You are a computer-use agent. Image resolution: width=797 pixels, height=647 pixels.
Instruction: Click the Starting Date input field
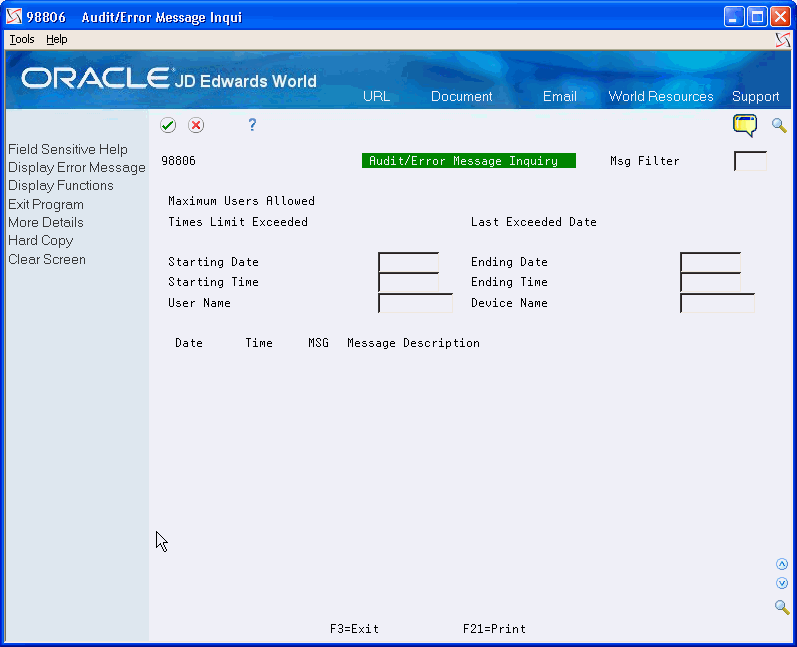[409, 262]
